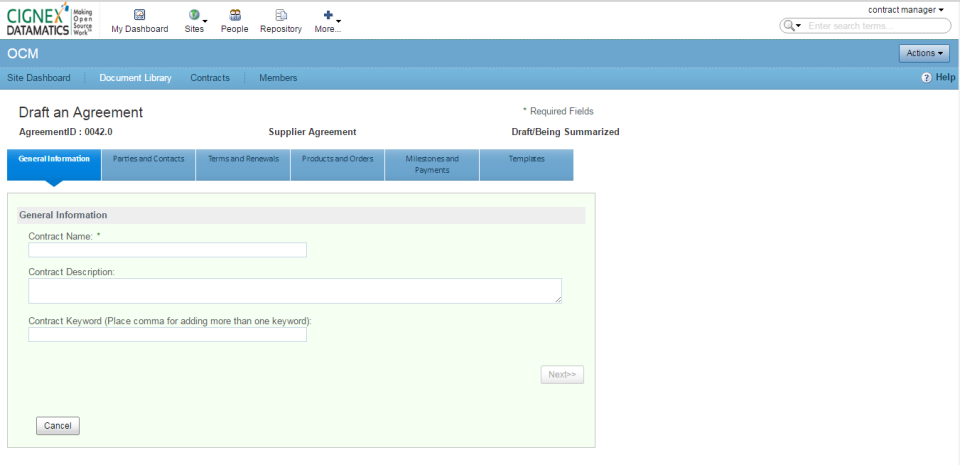
Task: Focus the Contract Name field
Action: (167, 250)
